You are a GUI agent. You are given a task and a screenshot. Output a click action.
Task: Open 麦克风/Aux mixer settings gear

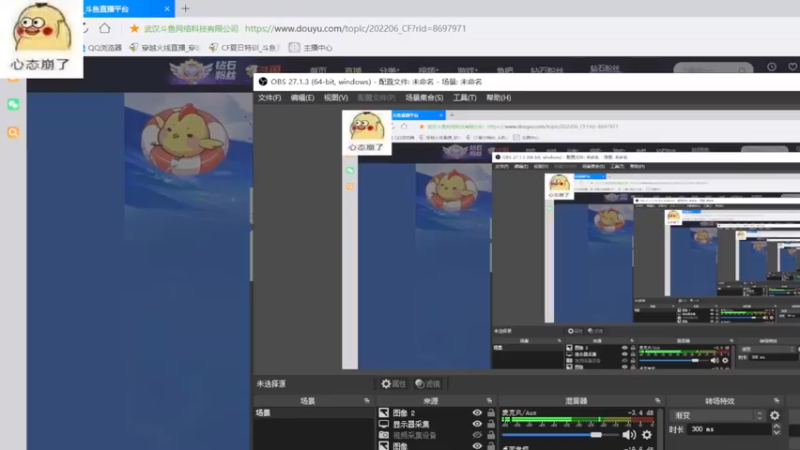pyautogui.click(x=646, y=435)
